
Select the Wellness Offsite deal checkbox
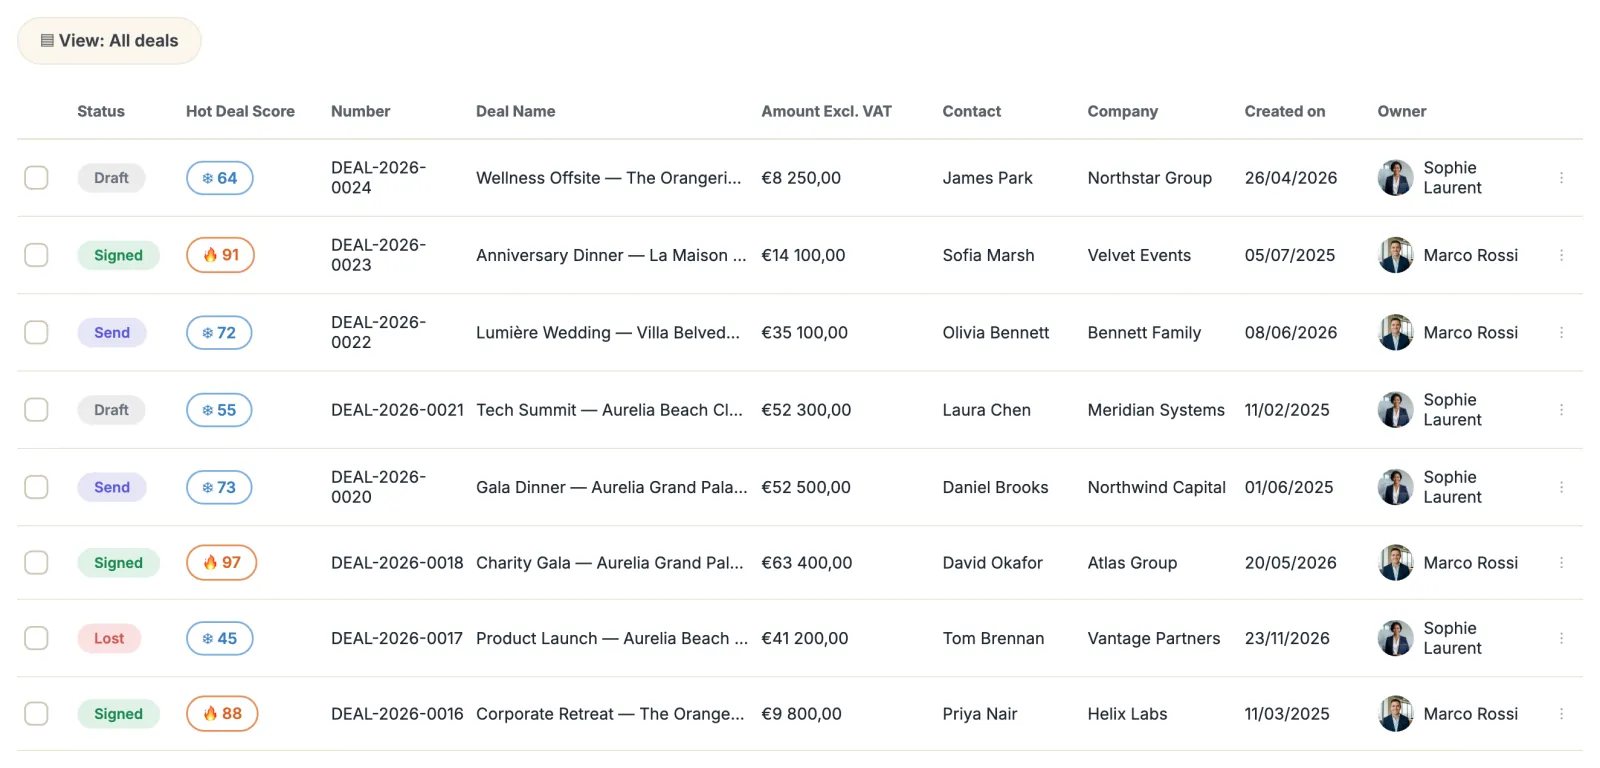point(36,178)
